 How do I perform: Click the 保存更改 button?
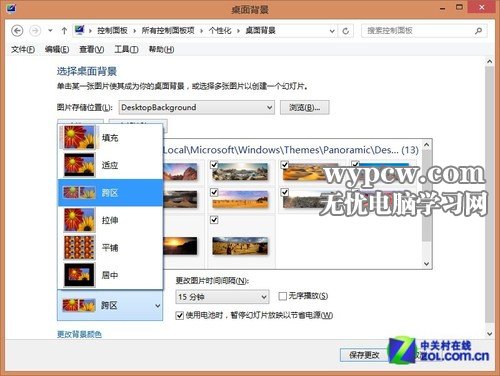coord(364,355)
